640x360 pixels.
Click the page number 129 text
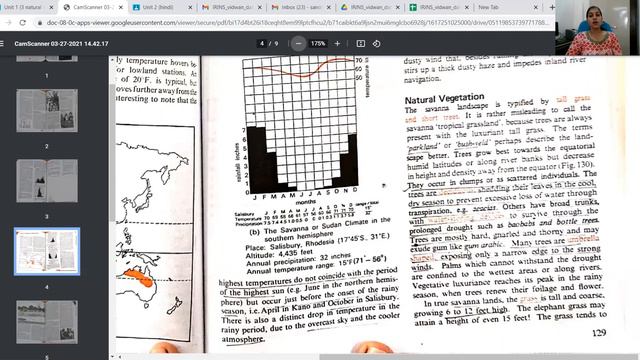point(599,333)
